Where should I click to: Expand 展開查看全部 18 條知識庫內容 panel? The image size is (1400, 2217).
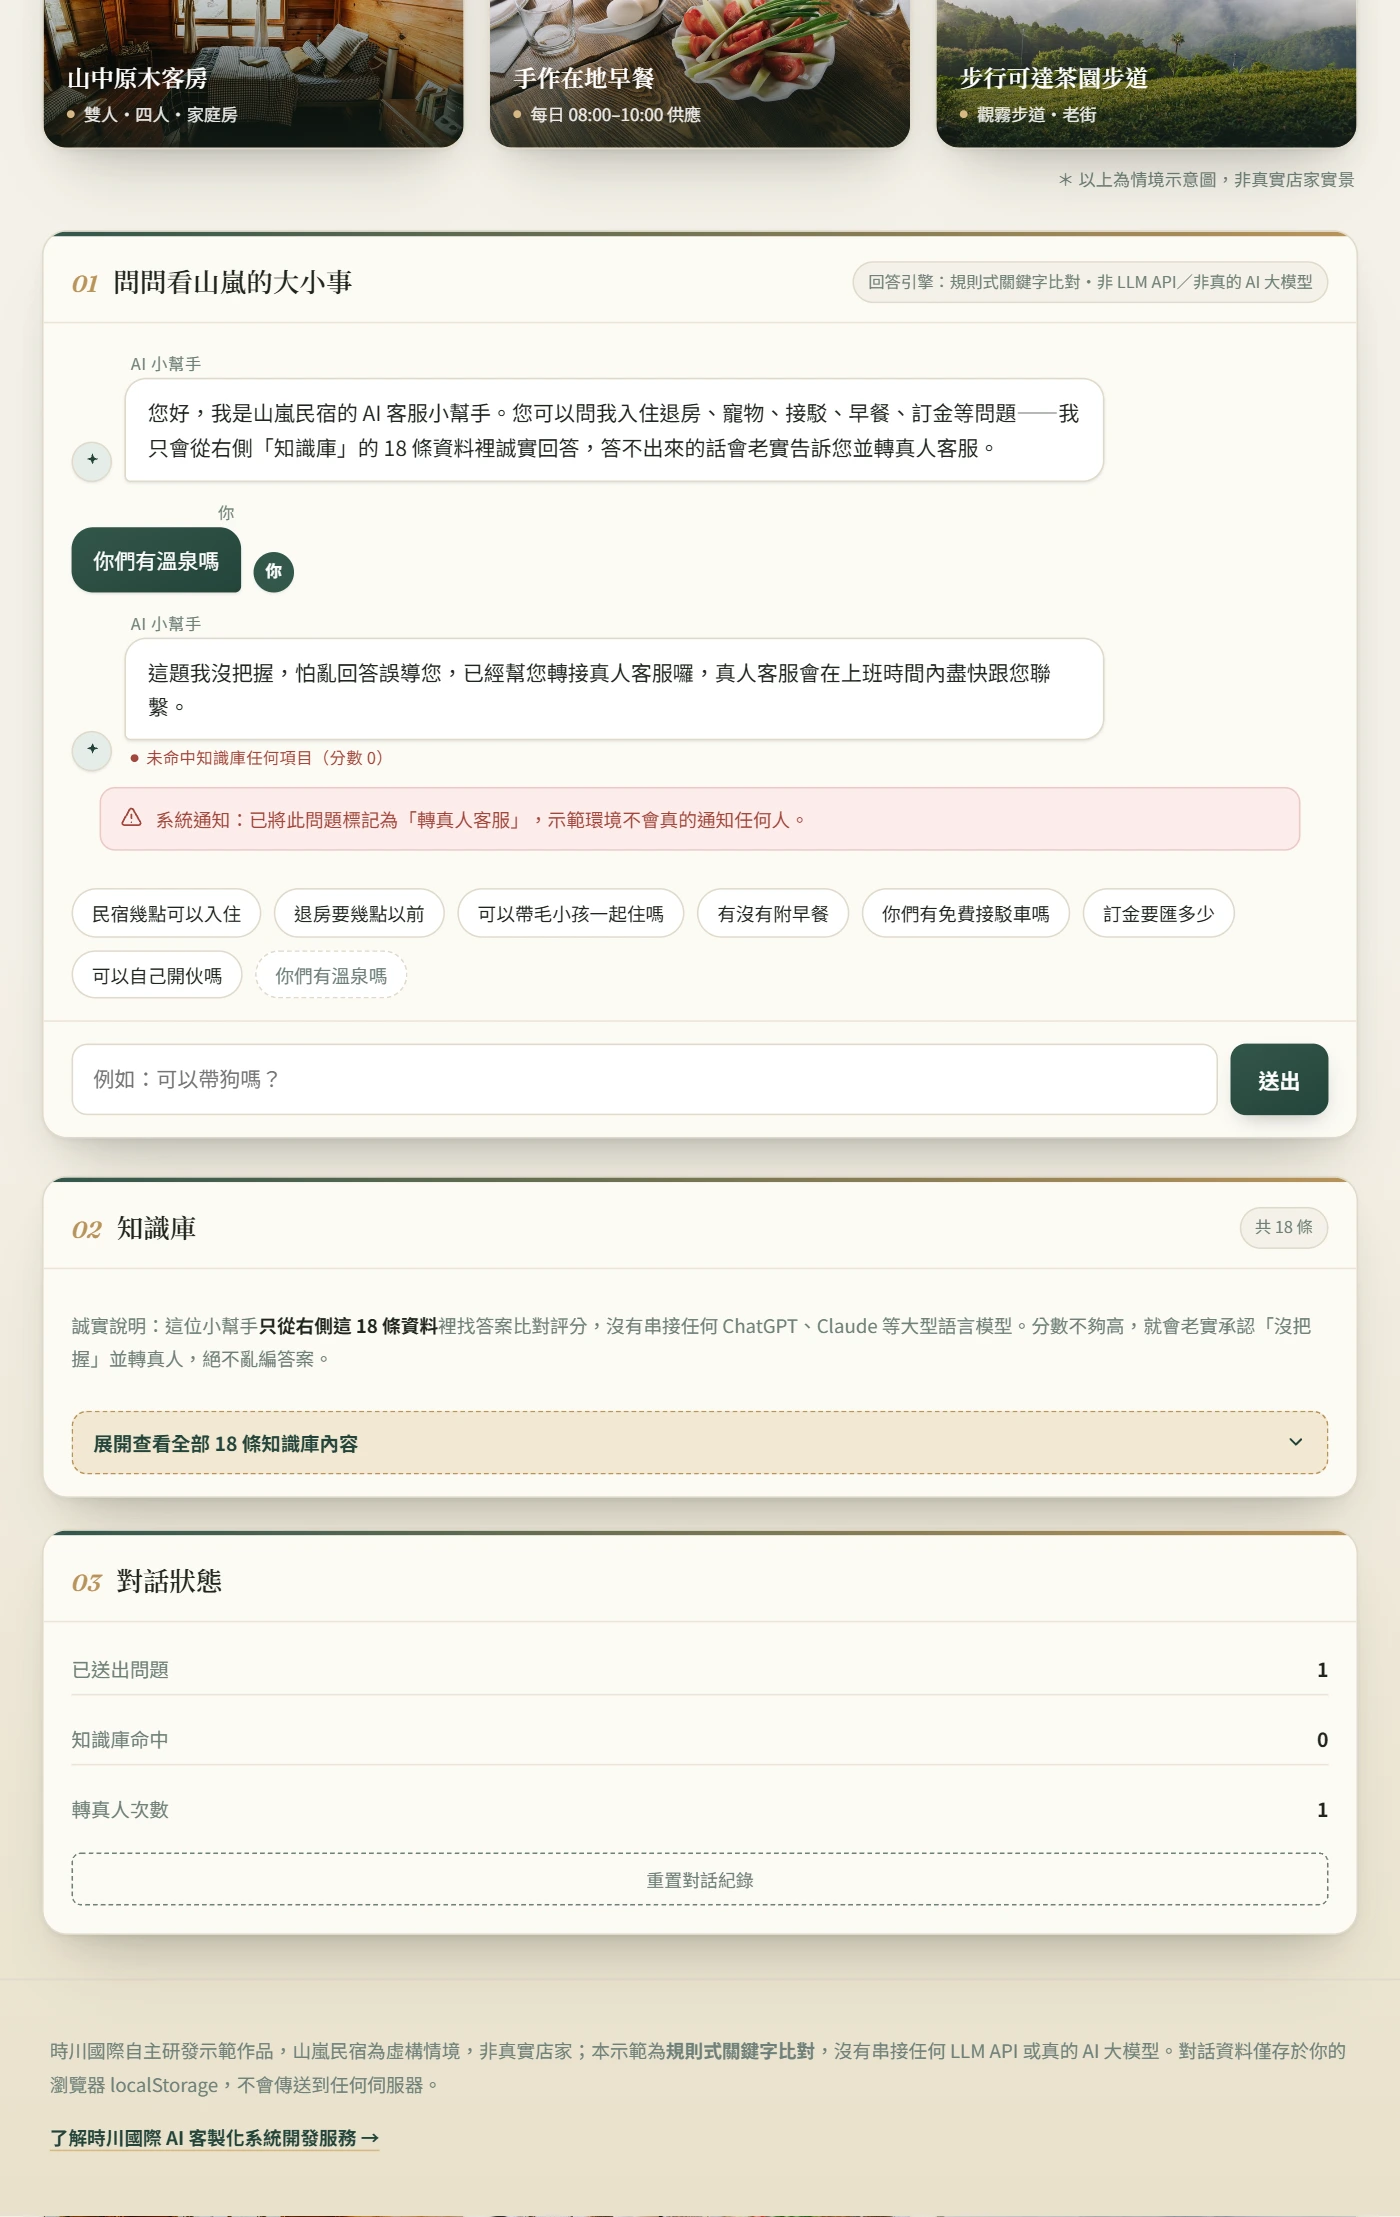pos(700,1443)
